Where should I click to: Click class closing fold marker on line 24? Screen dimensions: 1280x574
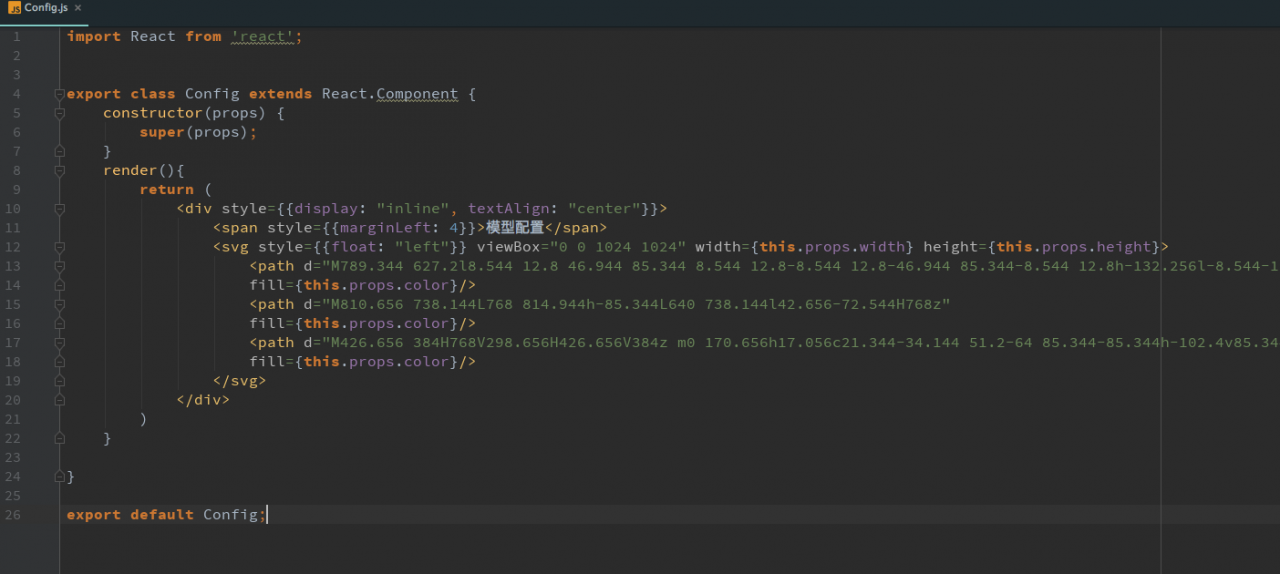coord(59,476)
